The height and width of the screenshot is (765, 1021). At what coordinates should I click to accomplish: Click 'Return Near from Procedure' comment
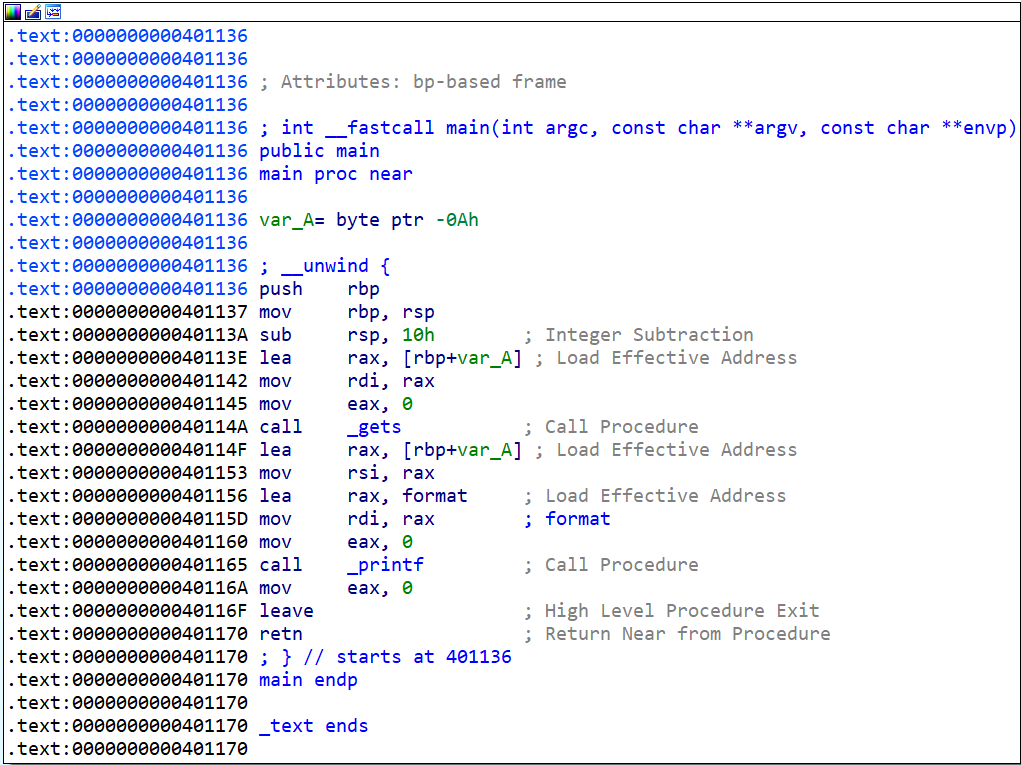(688, 634)
